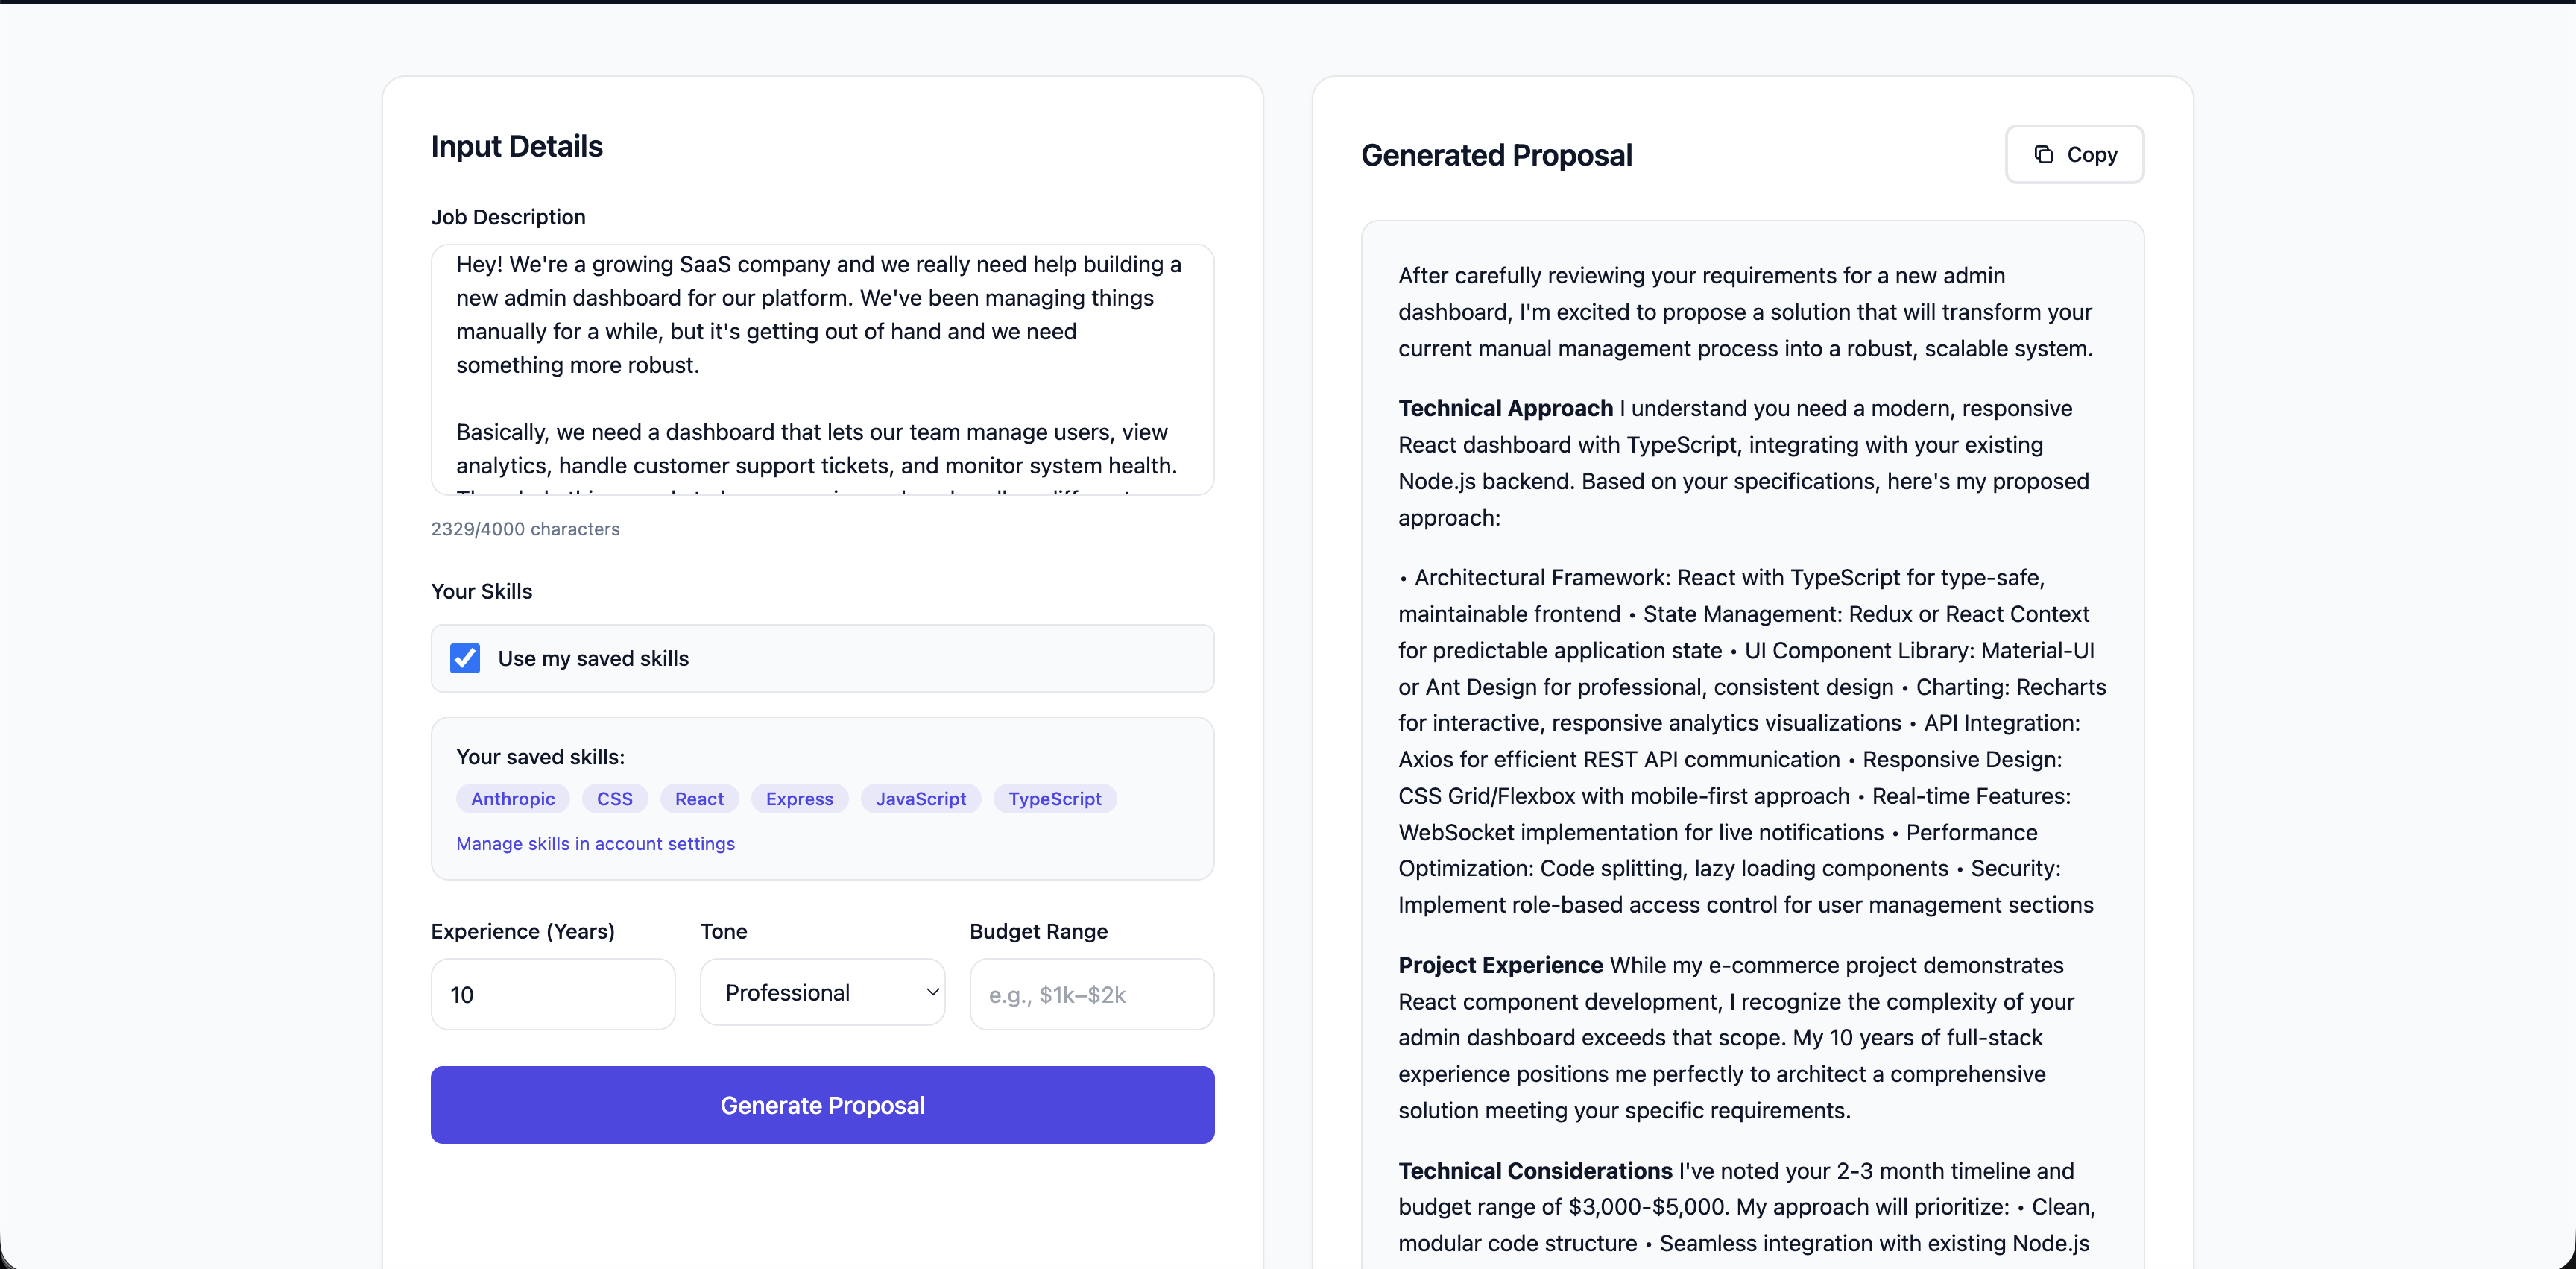
Task: Select the JavaScript skill tag
Action: tap(920, 798)
